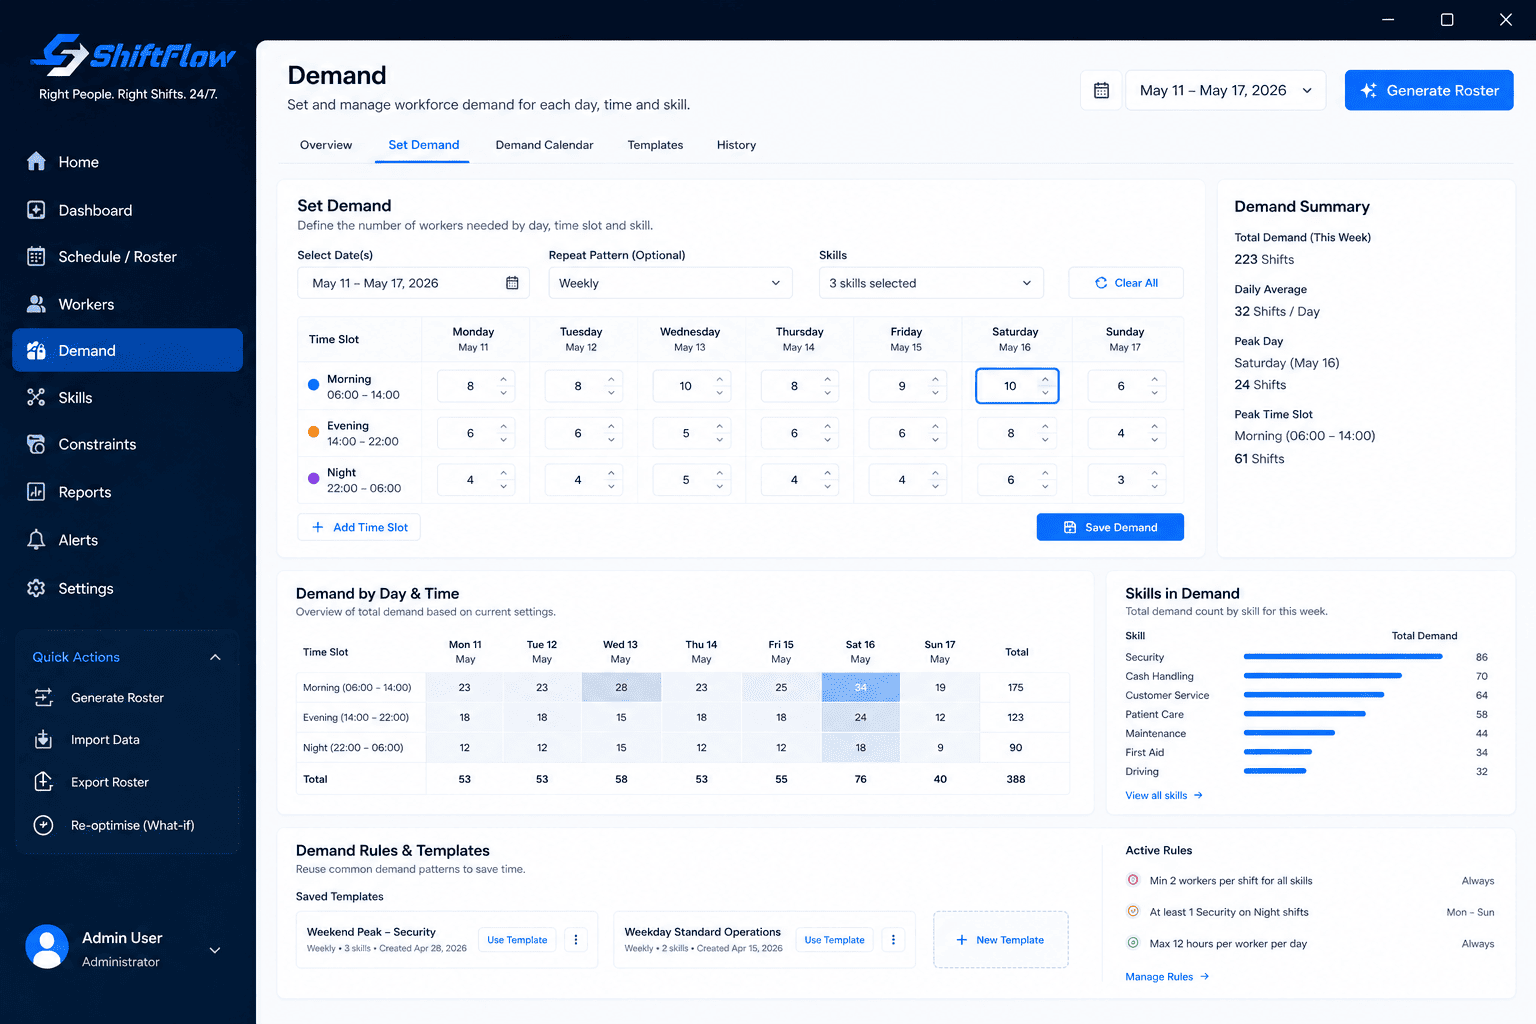Click the Export Roster icon
This screenshot has width=1536, height=1024.
pos(43,782)
